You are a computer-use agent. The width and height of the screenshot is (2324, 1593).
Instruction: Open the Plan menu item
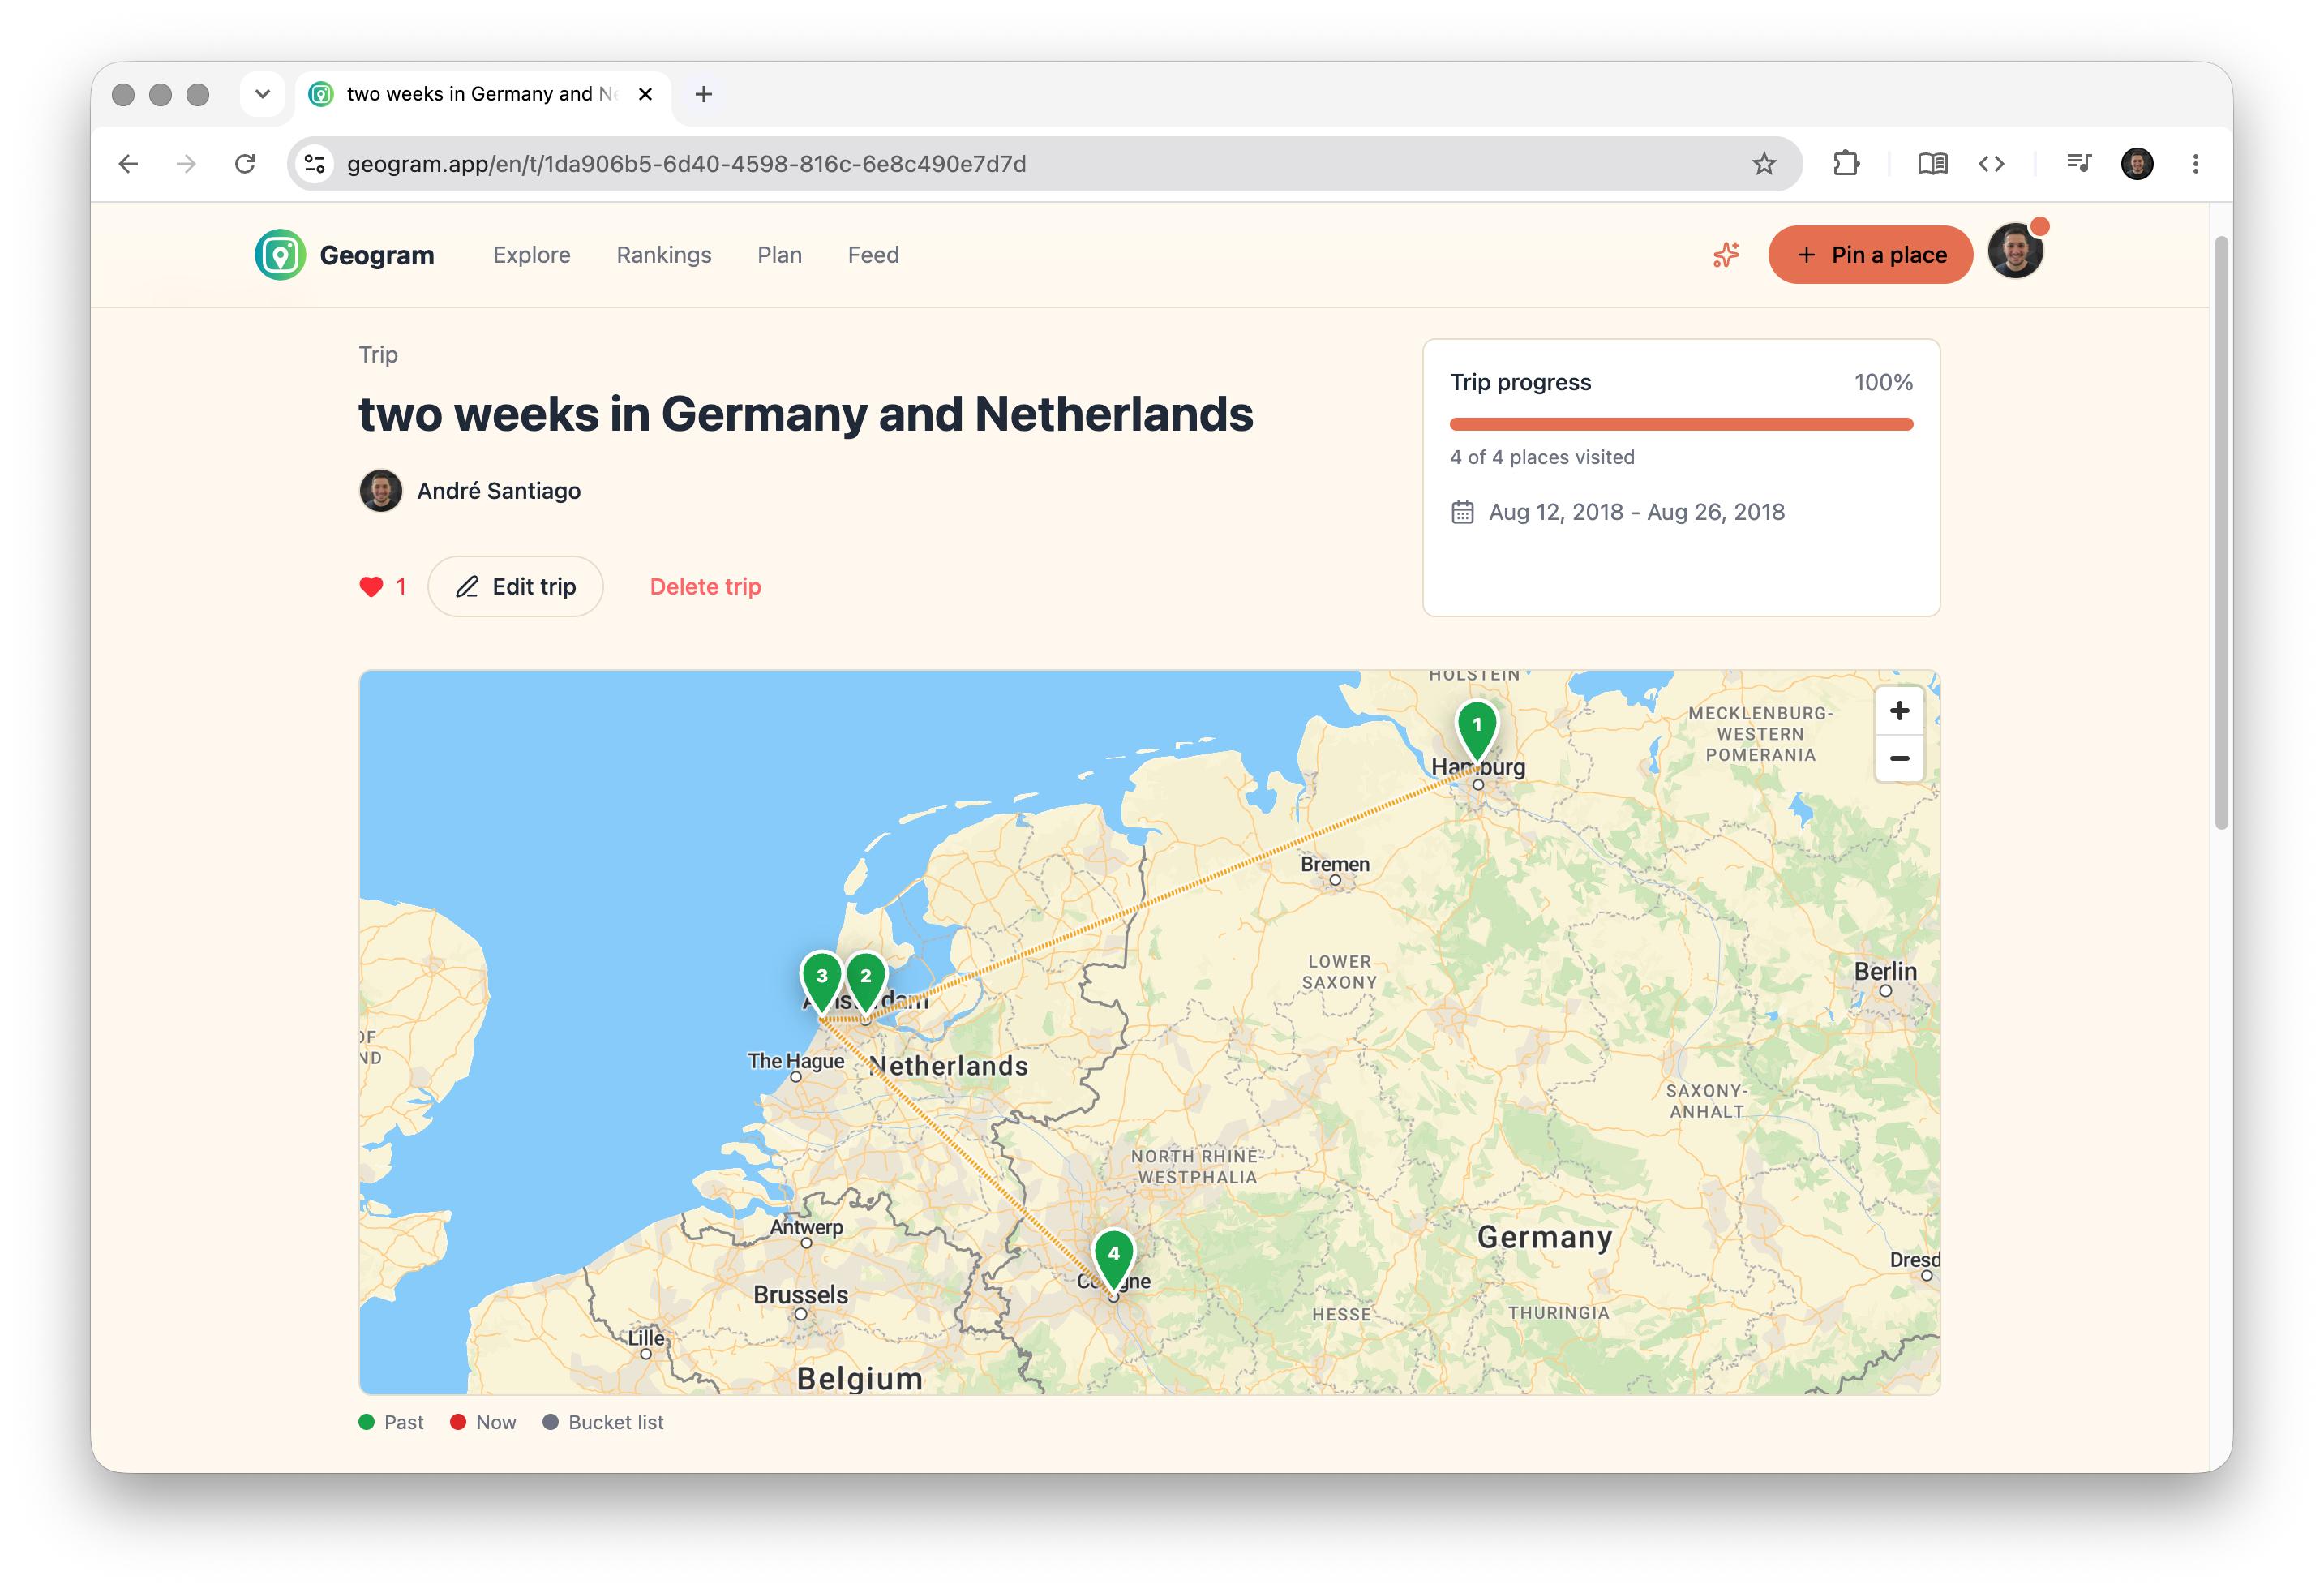pos(780,255)
